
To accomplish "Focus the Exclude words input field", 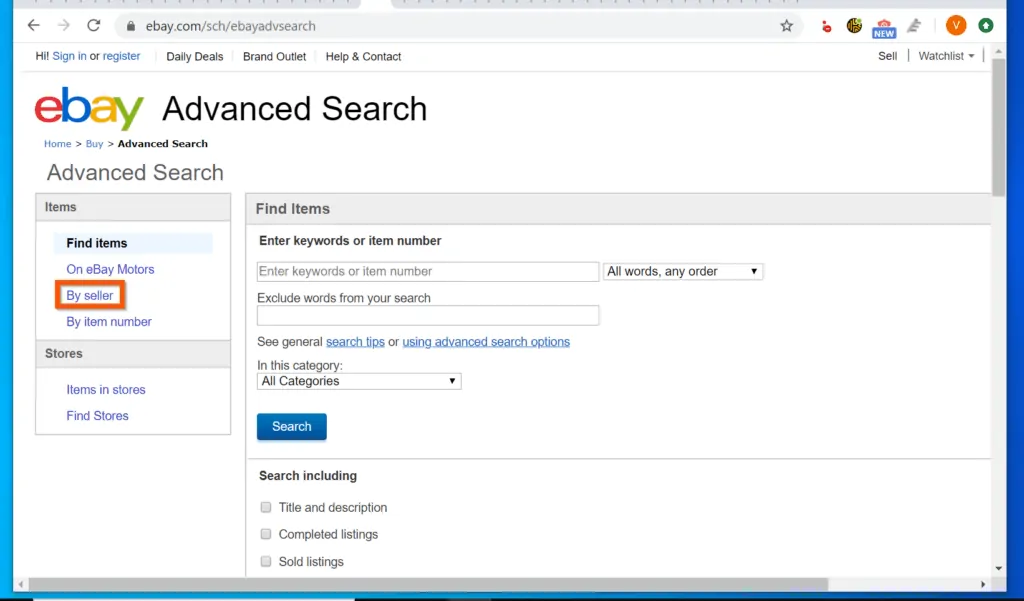I will pos(428,316).
